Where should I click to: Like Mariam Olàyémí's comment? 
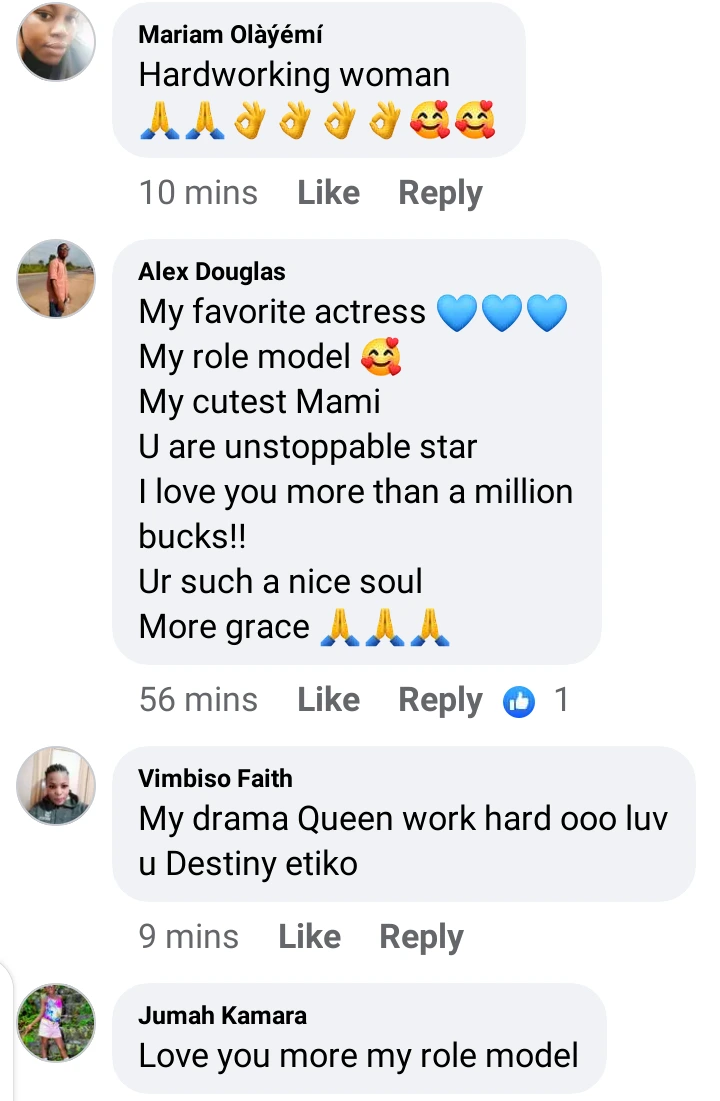coord(328,193)
